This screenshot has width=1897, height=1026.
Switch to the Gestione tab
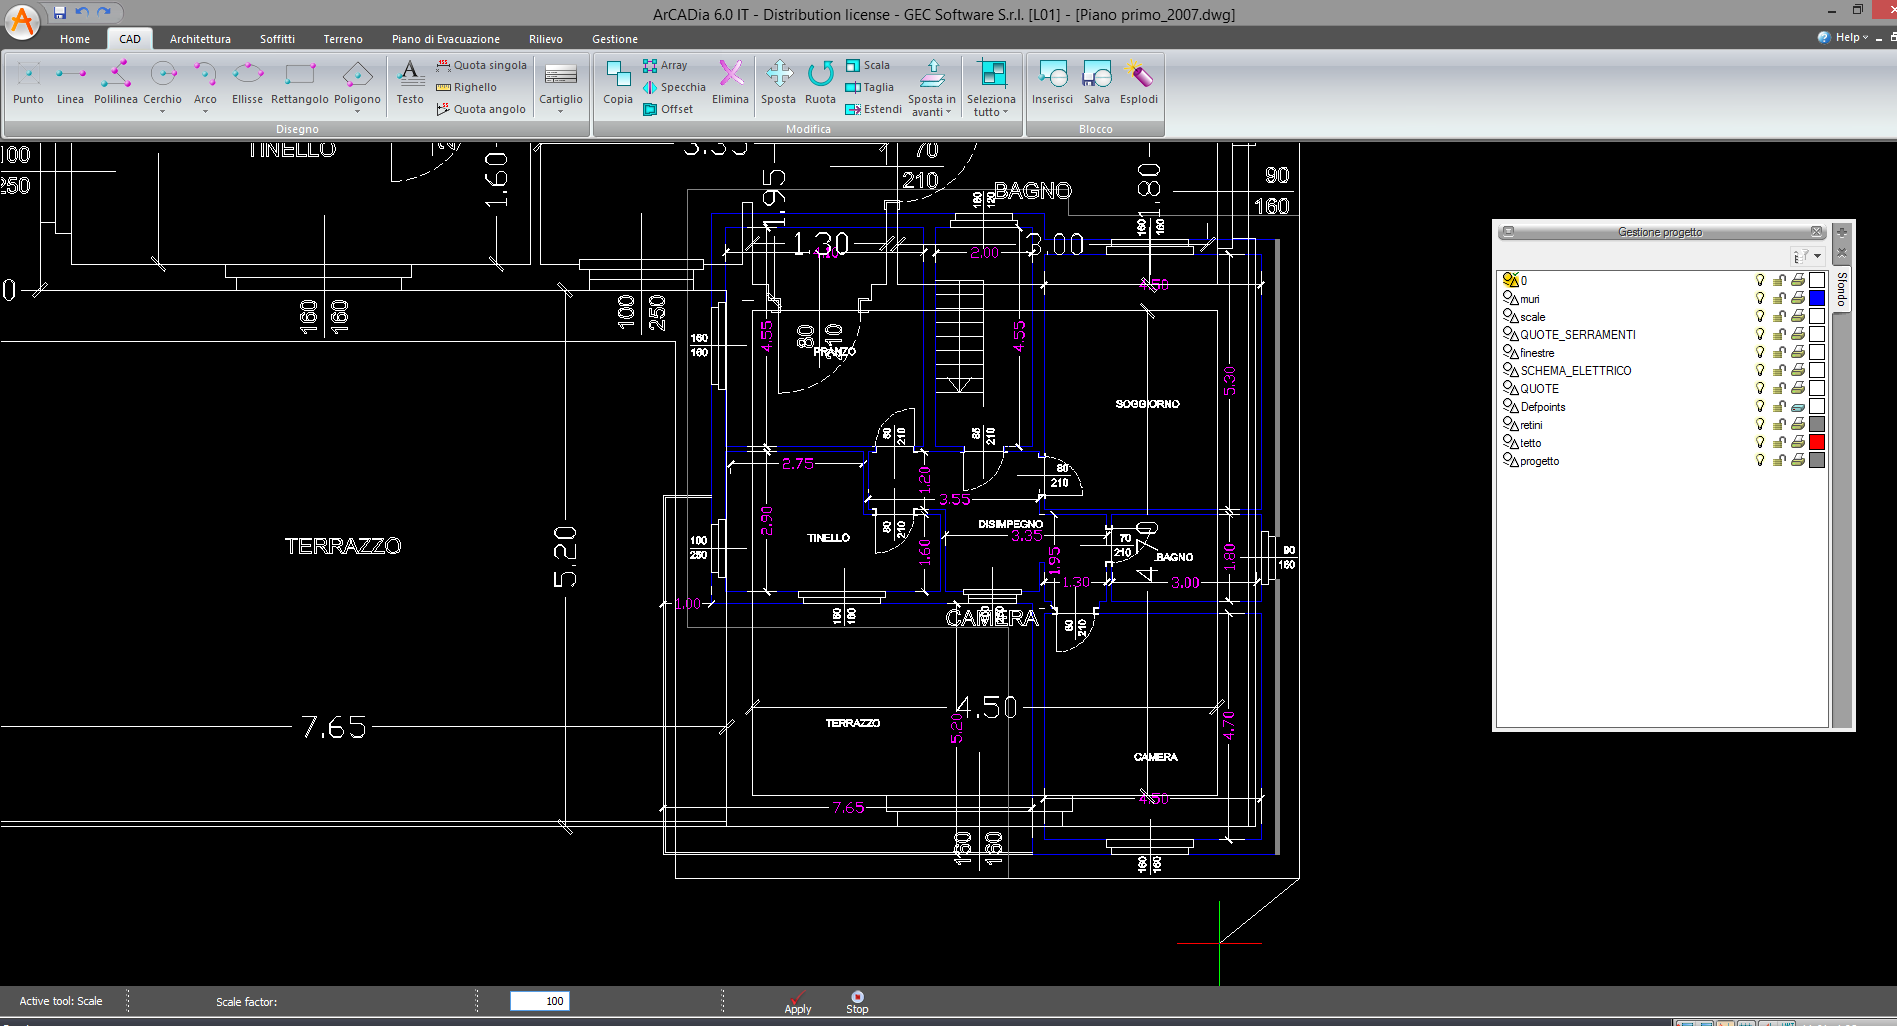pyautogui.click(x=615, y=39)
